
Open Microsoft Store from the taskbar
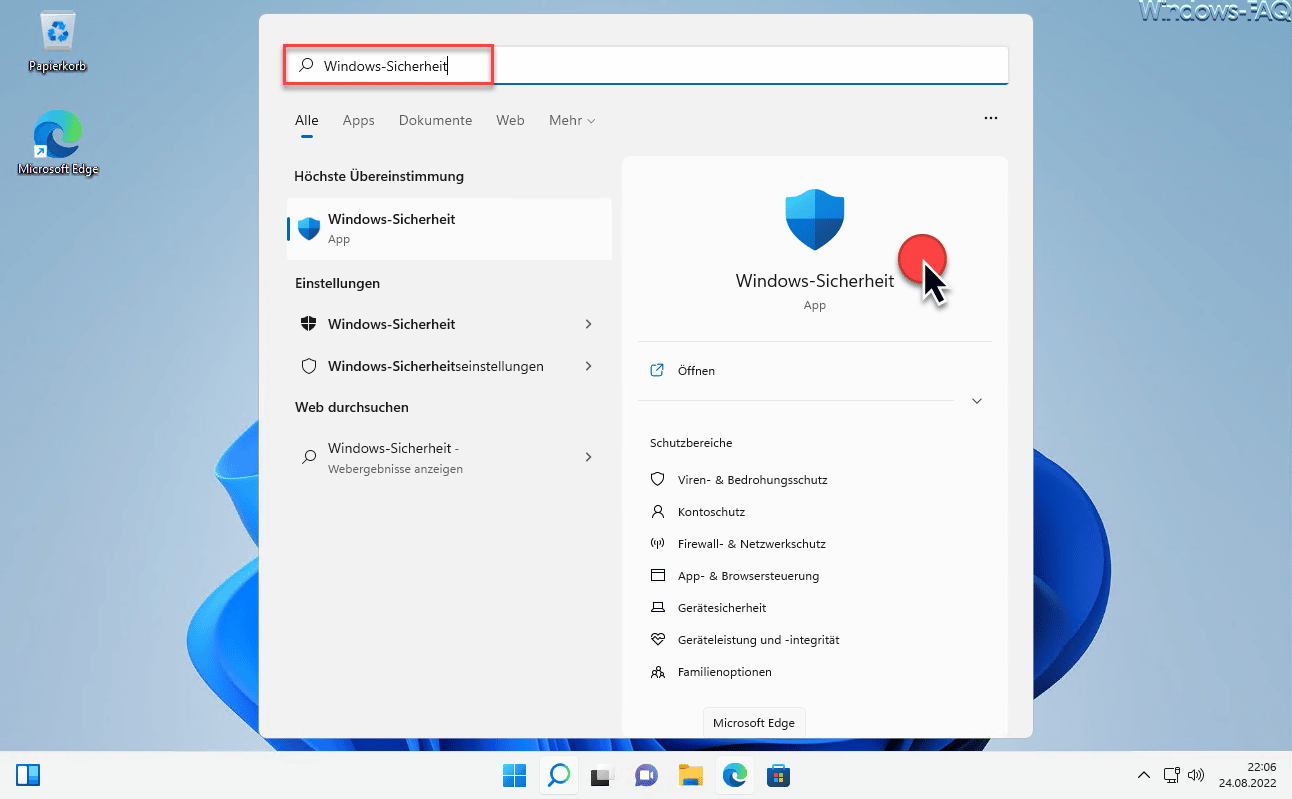tap(778, 775)
